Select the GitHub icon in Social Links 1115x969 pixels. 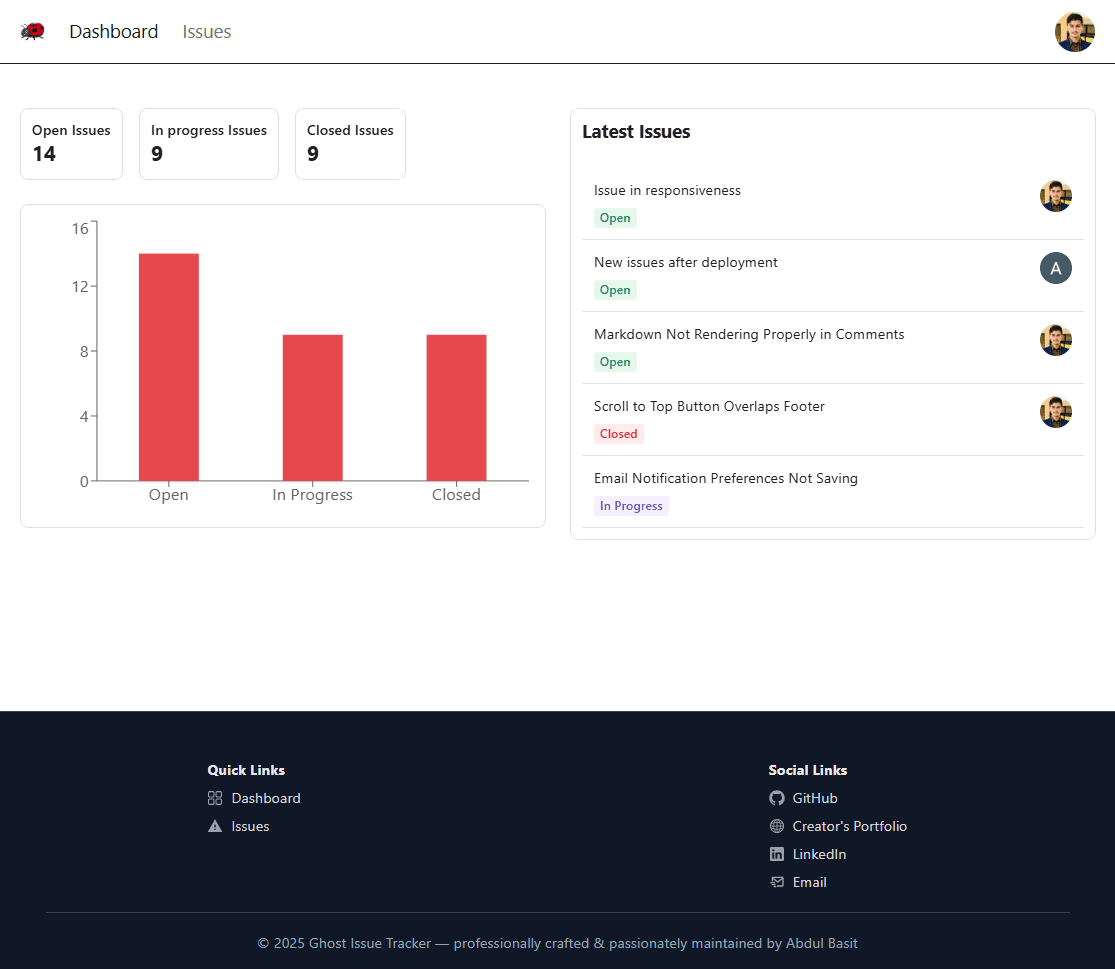pyautogui.click(x=777, y=798)
